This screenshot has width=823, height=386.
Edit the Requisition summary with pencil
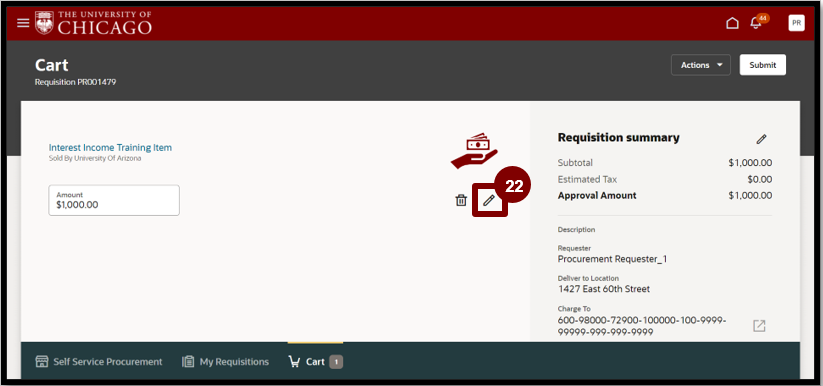click(761, 139)
